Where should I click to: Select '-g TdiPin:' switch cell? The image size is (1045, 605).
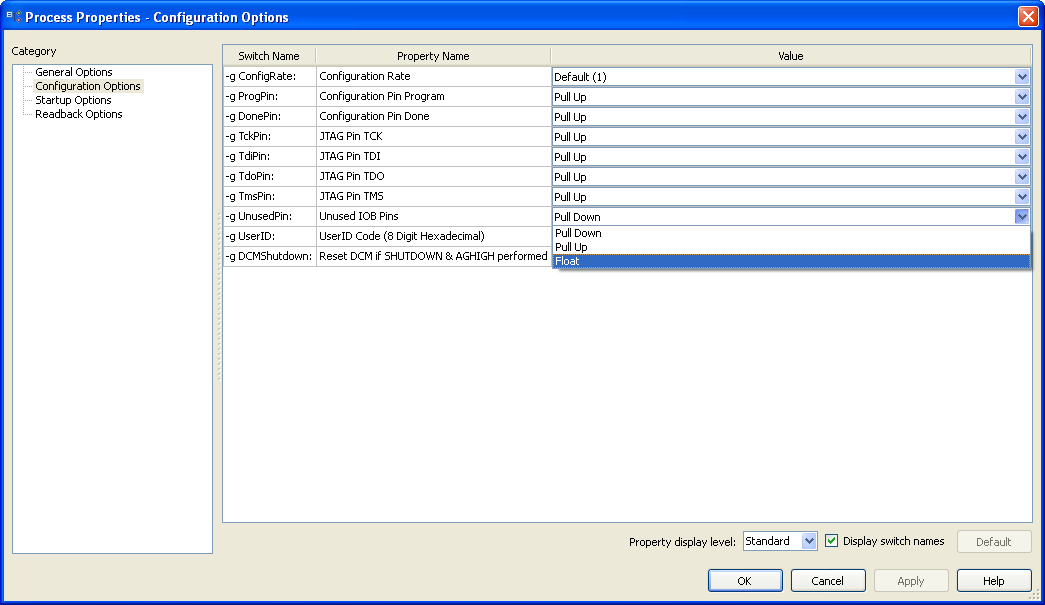tap(269, 156)
